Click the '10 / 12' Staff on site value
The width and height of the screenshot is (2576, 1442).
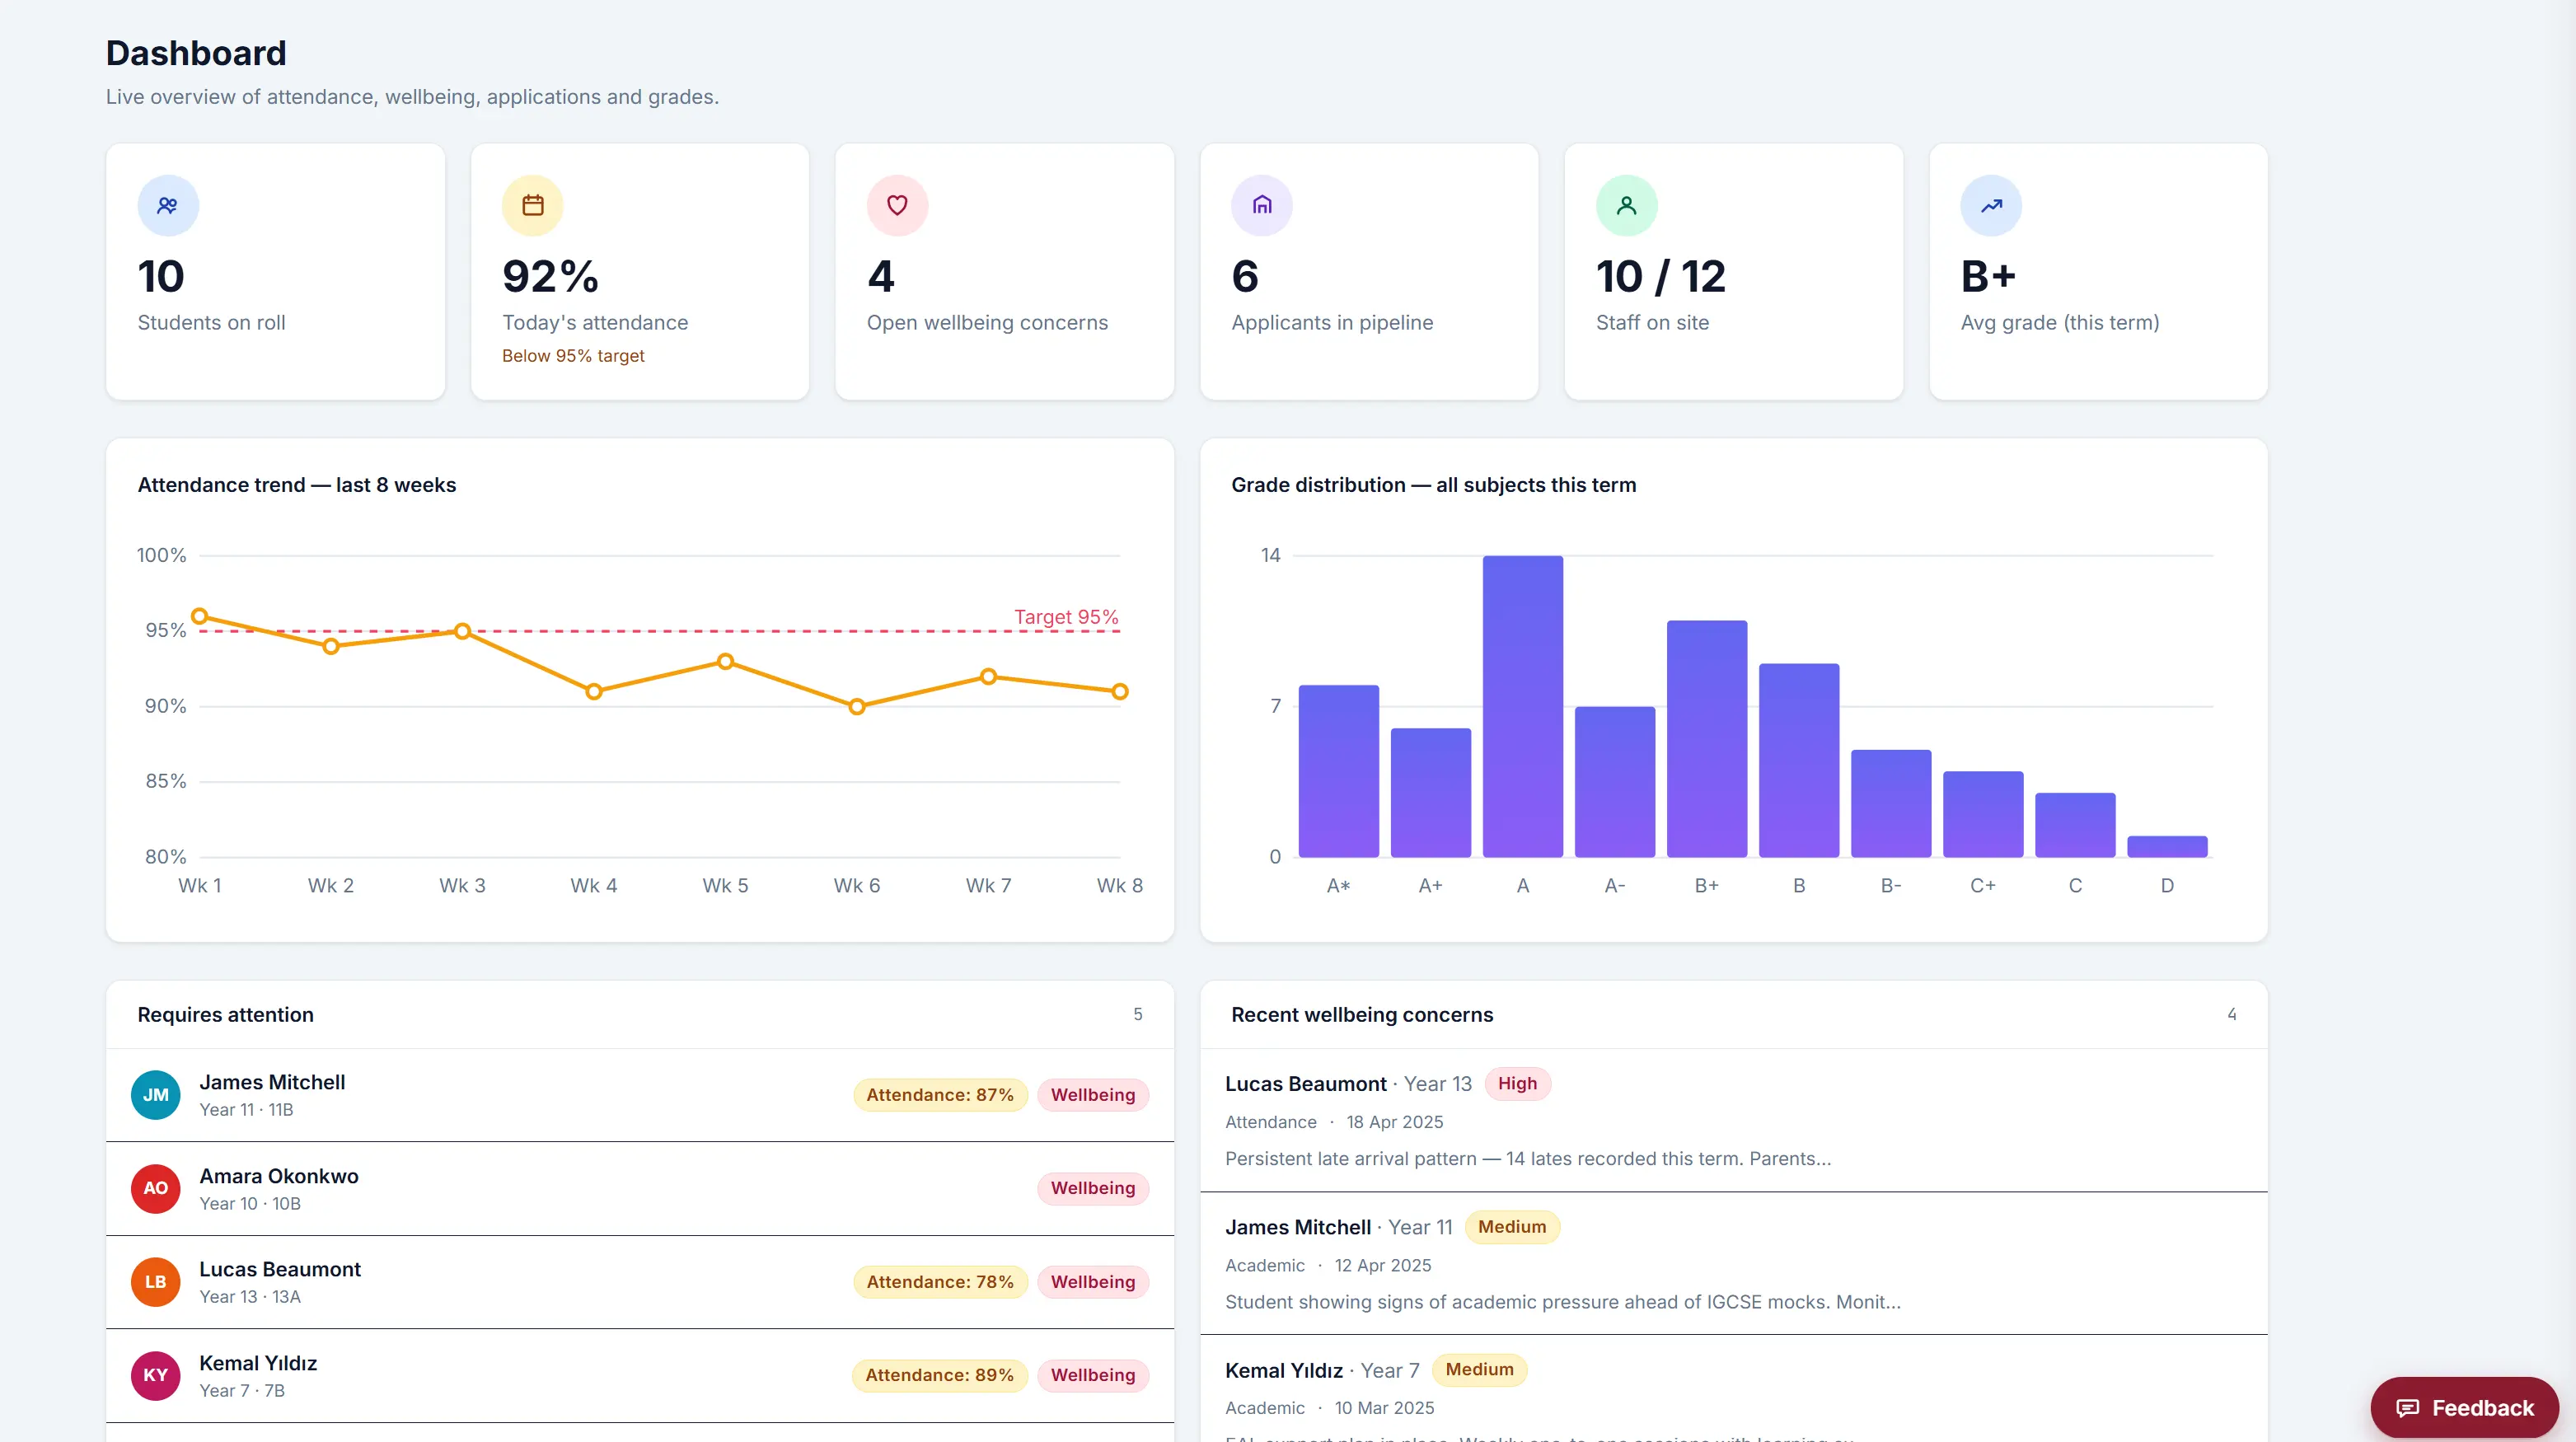[x=1661, y=277]
